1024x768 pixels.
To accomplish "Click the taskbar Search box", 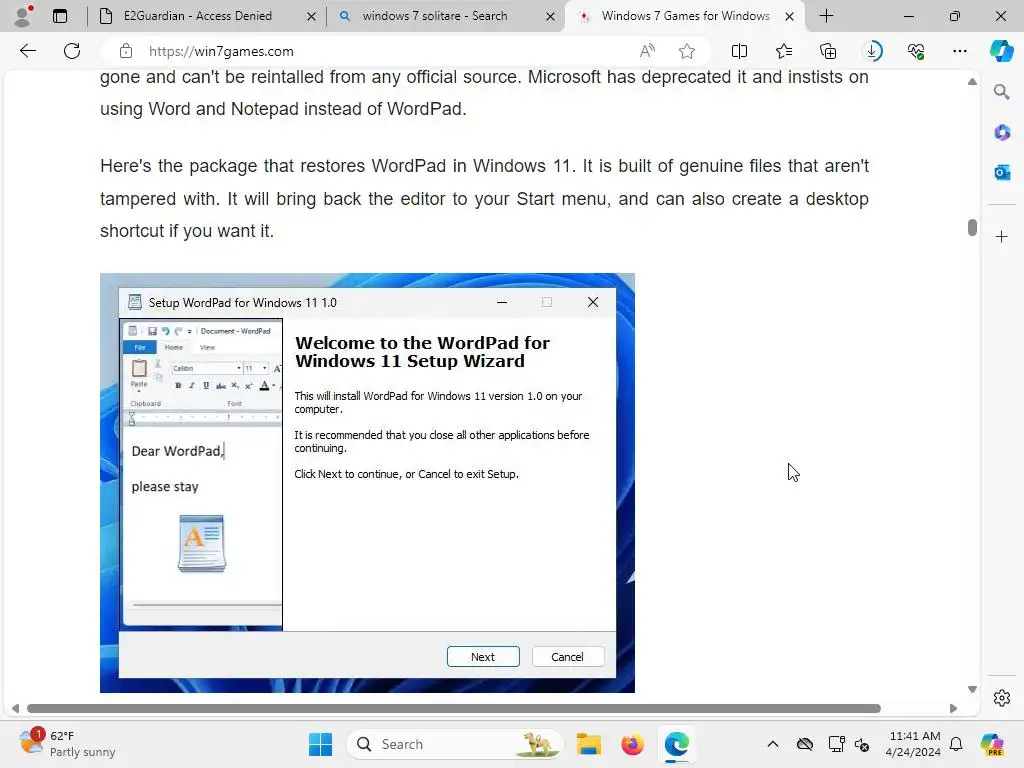I will pos(455,744).
